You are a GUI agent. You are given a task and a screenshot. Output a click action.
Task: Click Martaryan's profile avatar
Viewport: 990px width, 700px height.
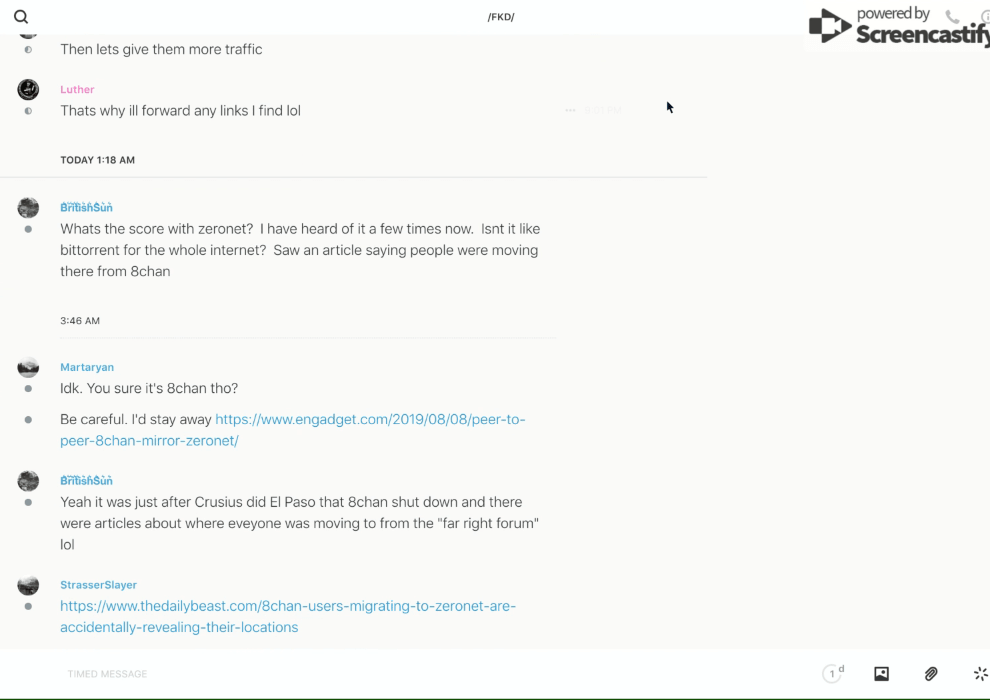28,367
